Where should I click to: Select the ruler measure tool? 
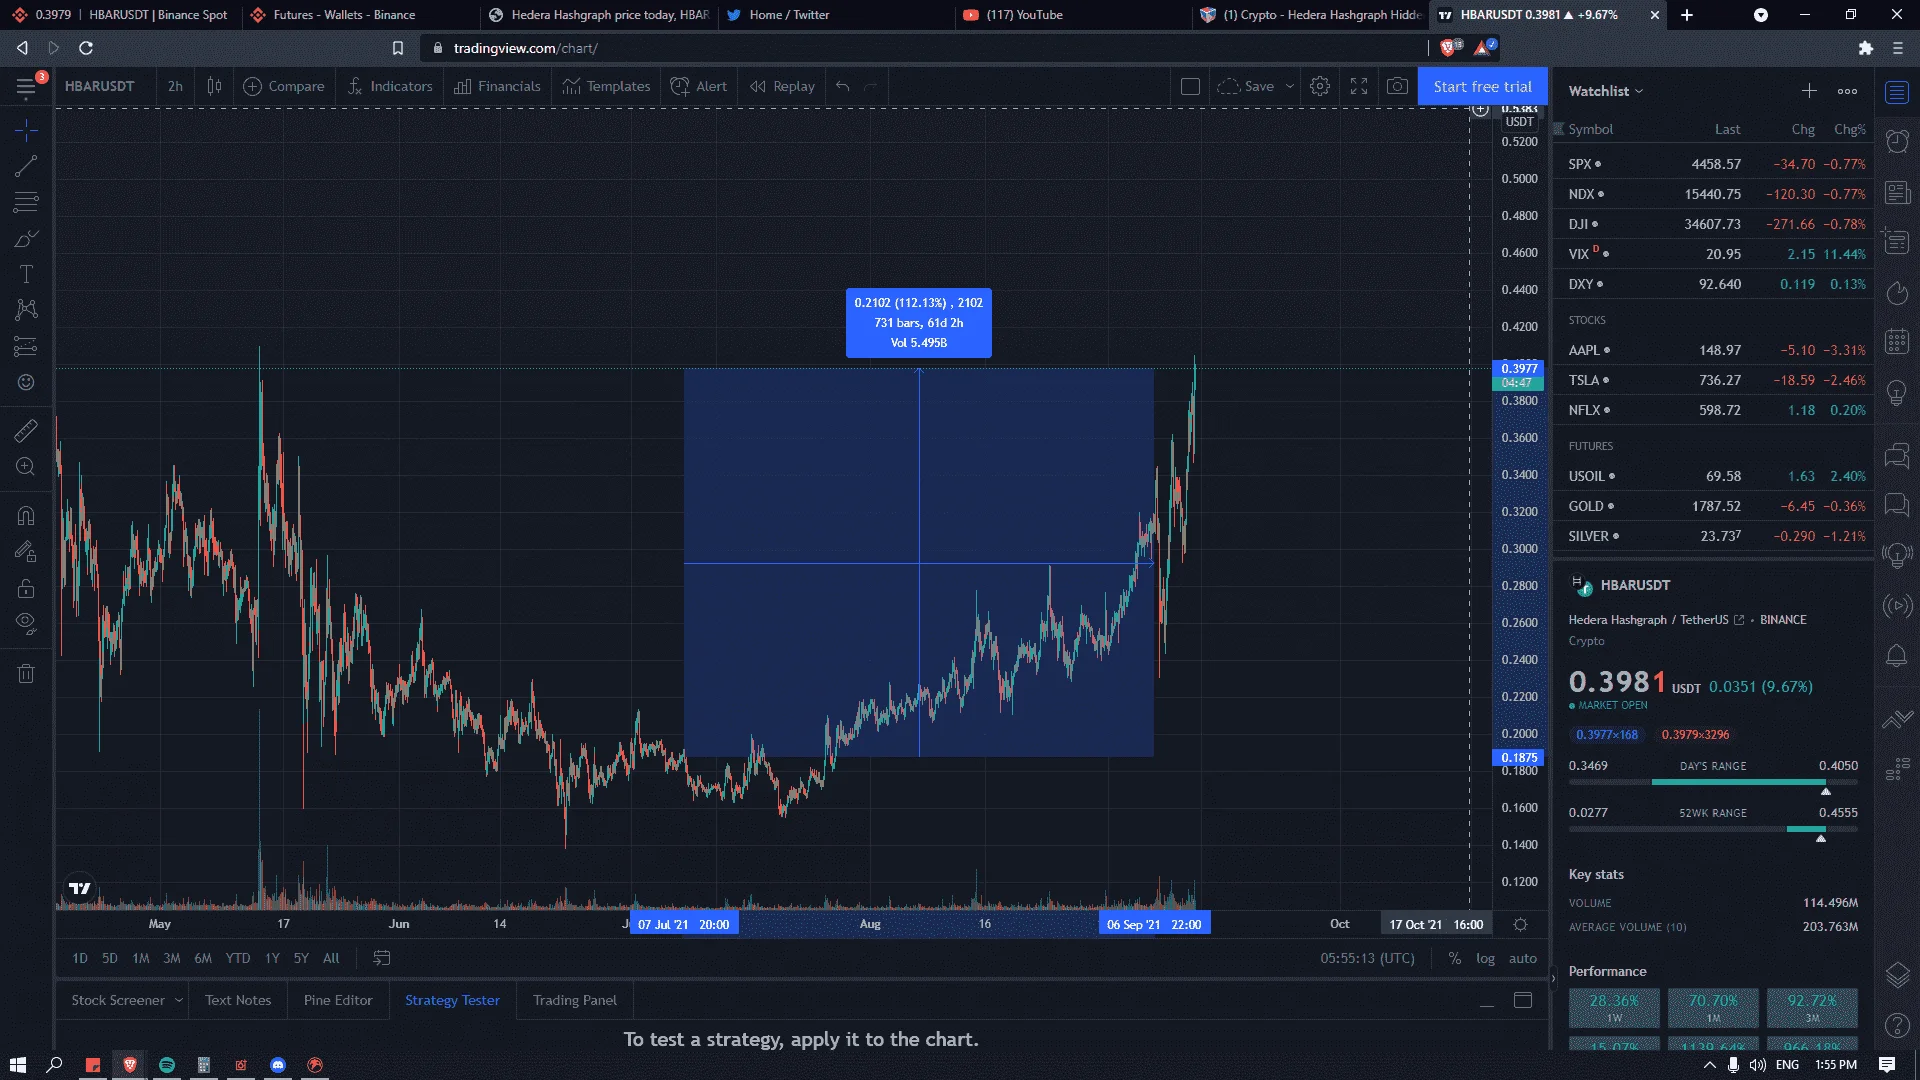click(26, 431)
